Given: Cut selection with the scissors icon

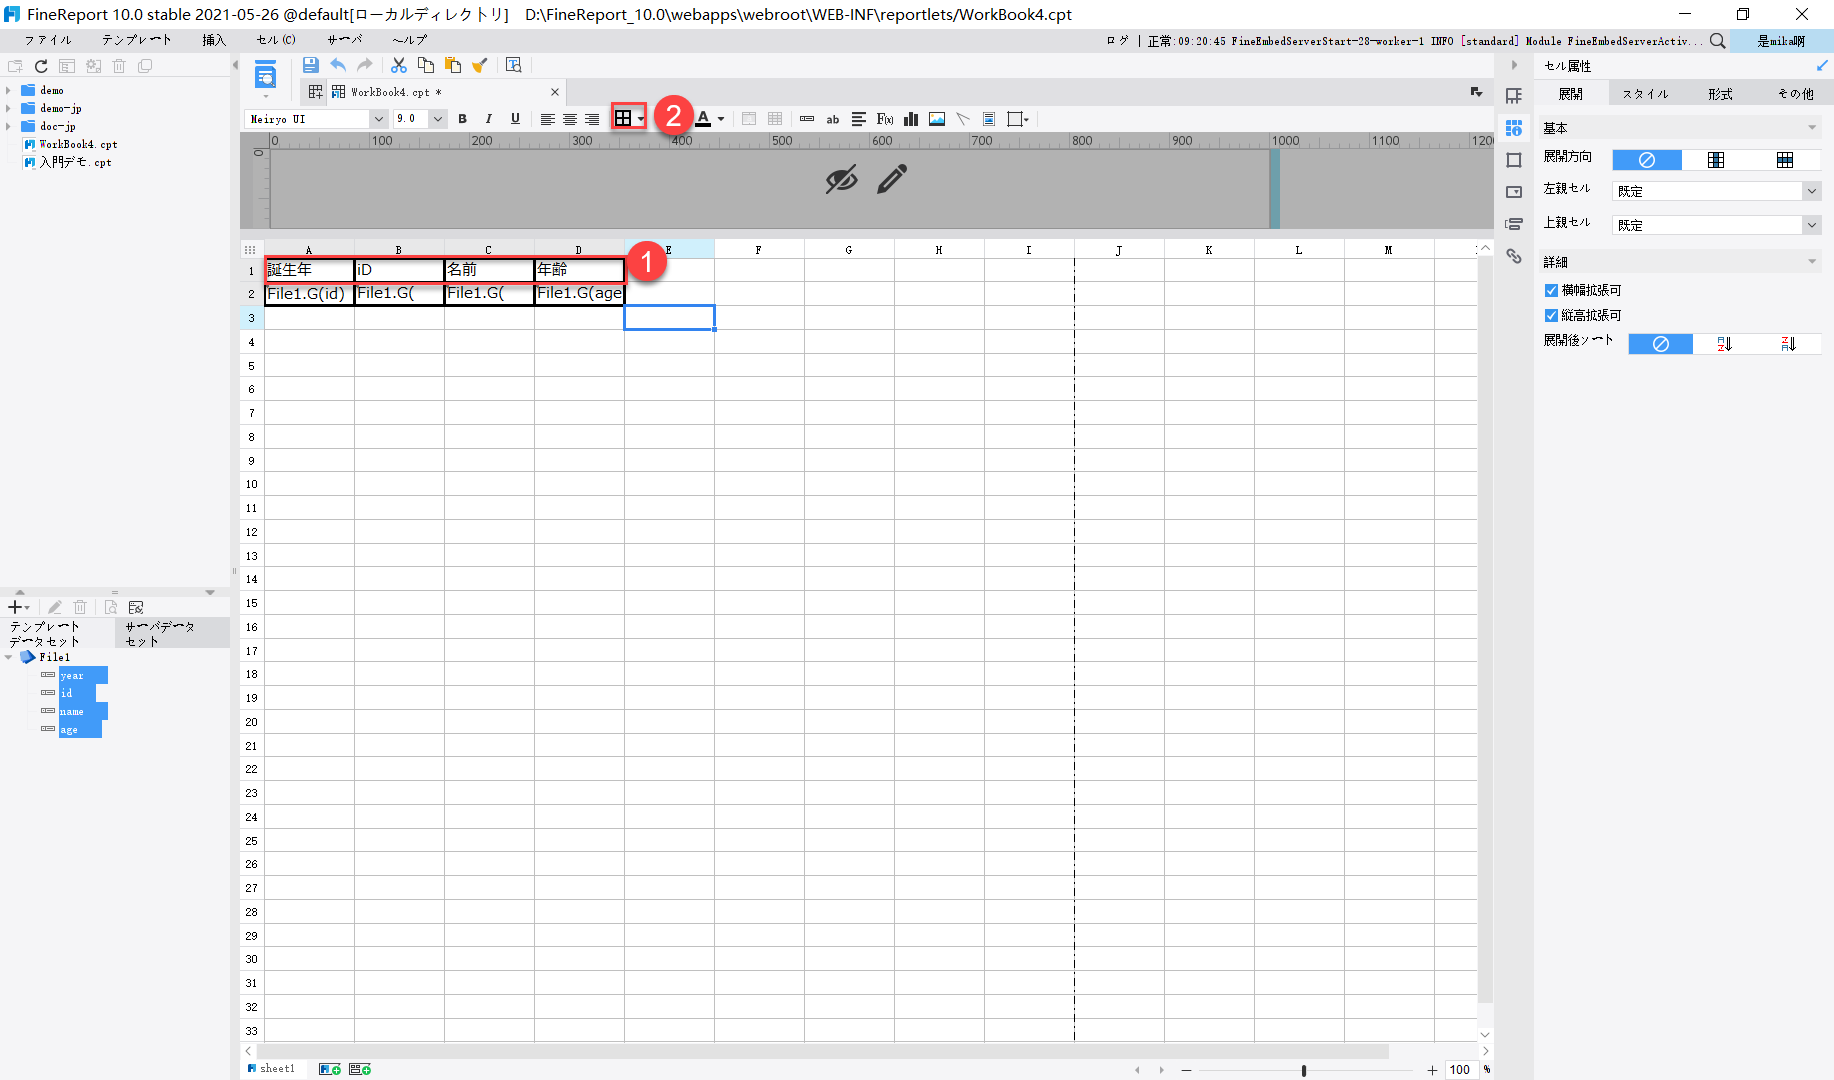Looking at the screenshot, I should [398, 65].
